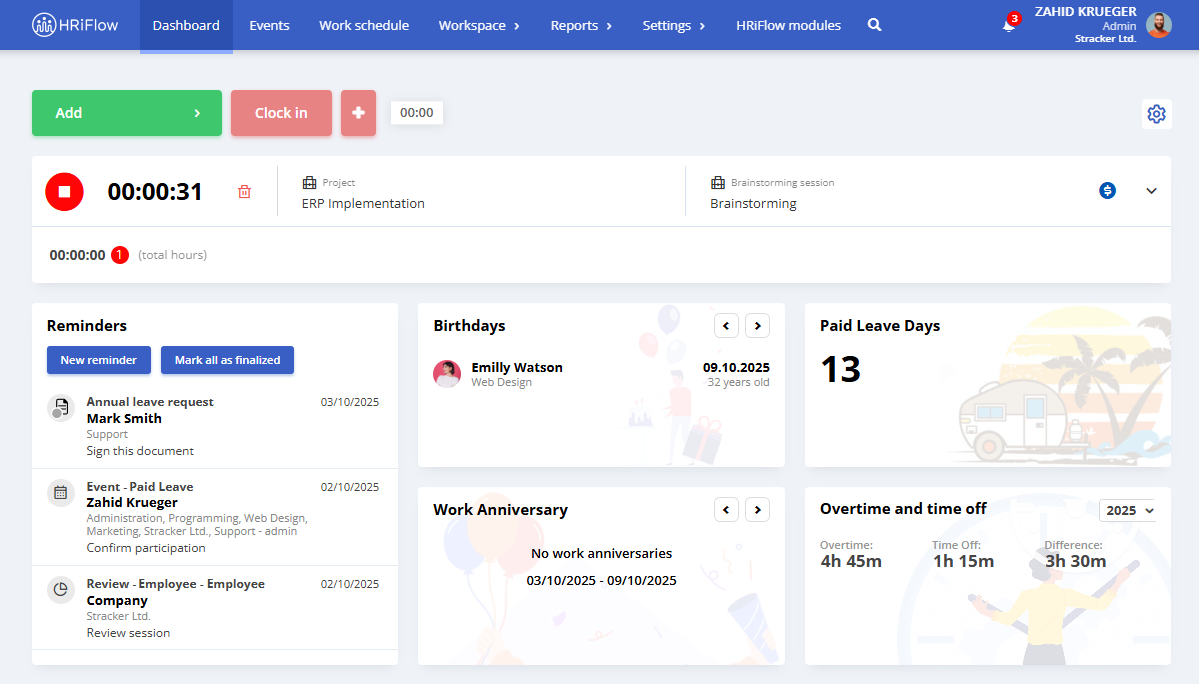Delete the running timer entry

[244, 192]
